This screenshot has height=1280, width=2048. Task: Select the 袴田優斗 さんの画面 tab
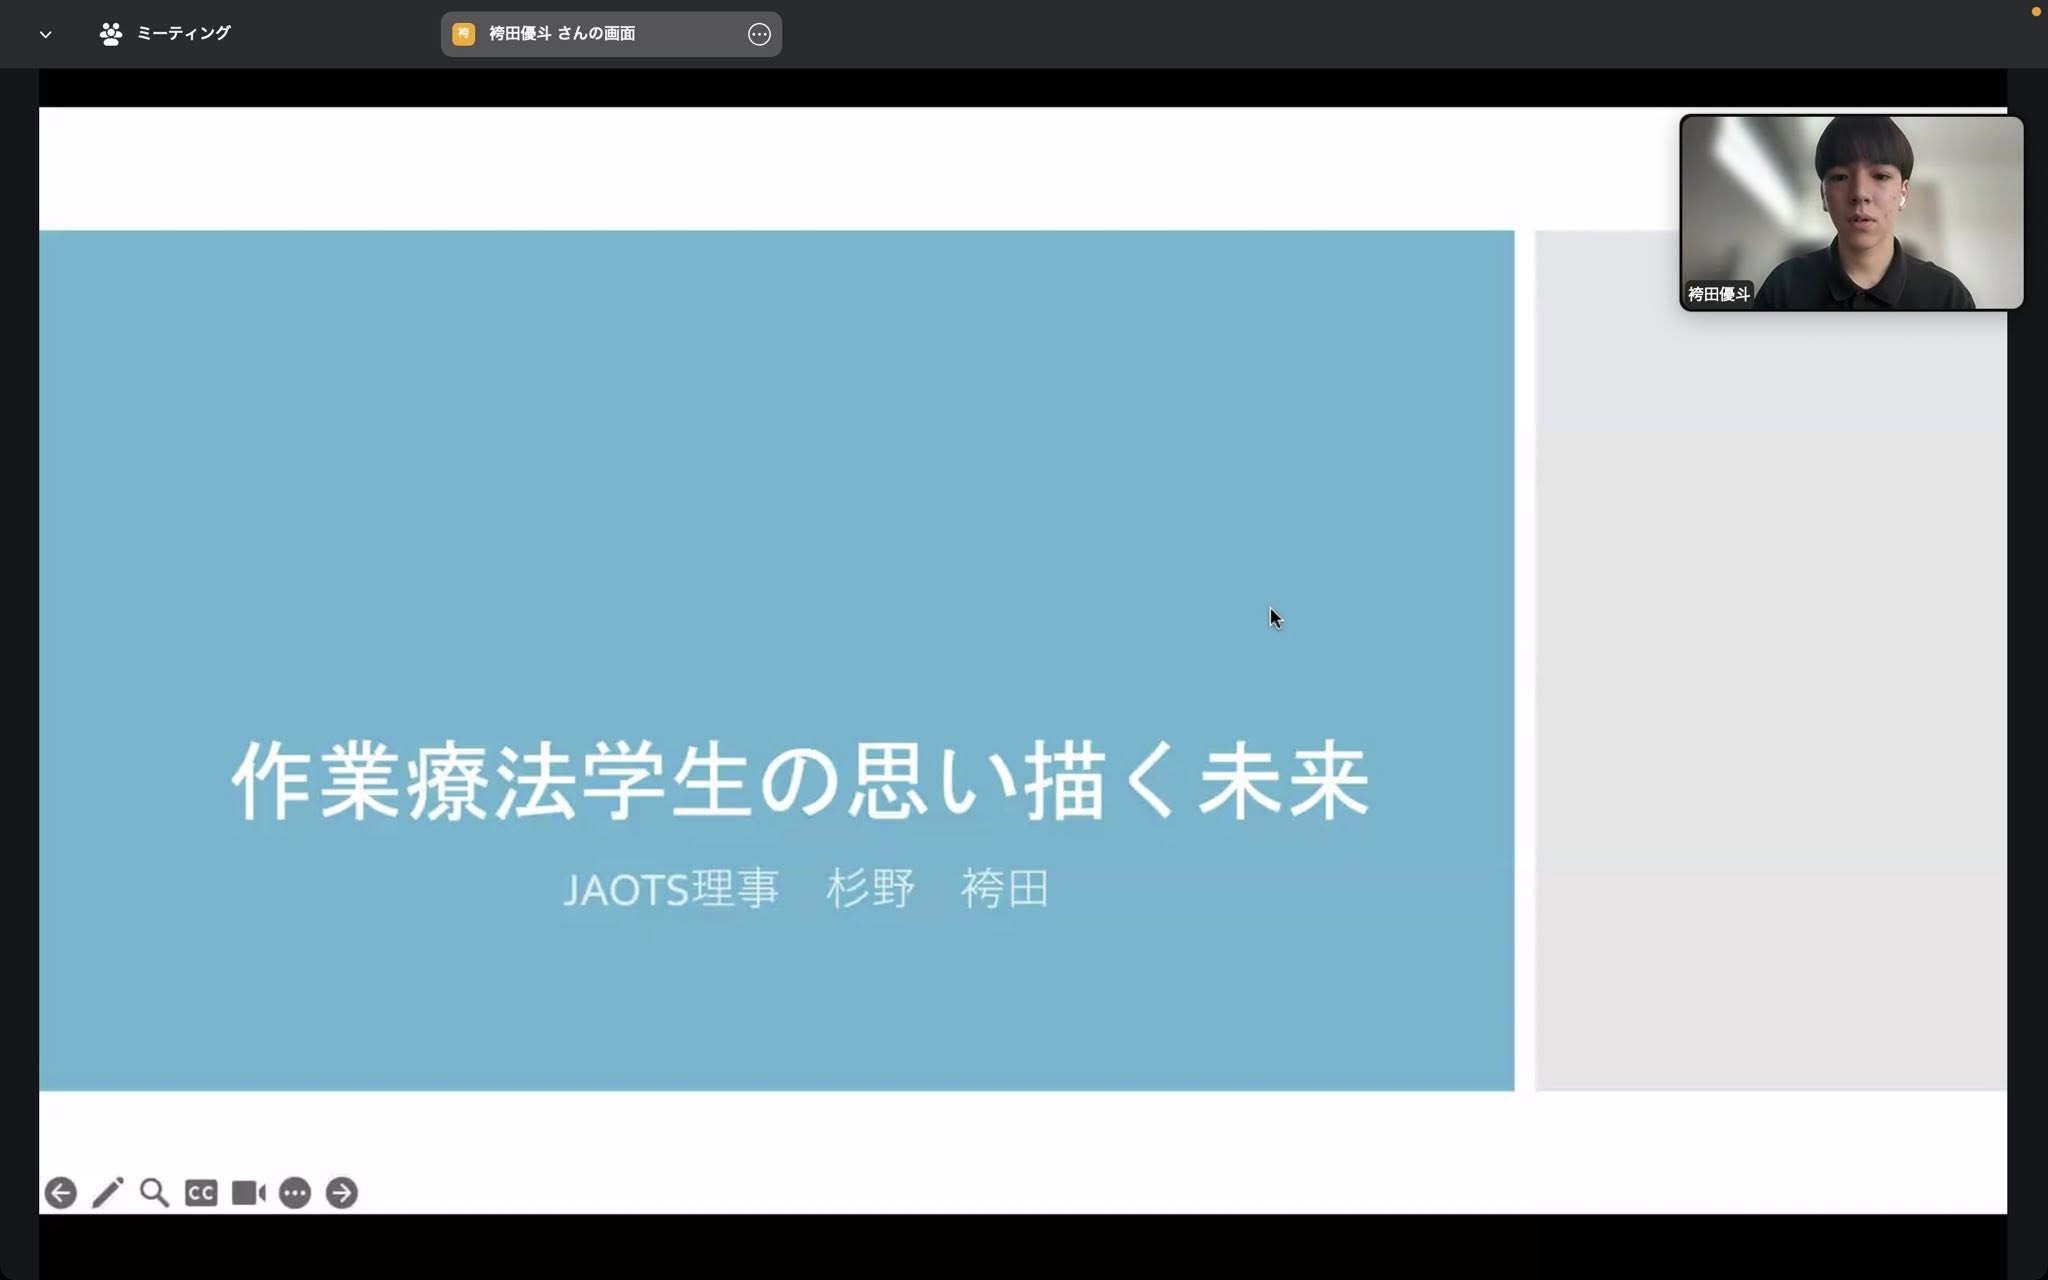pyautogui.click(x=562, y=34)
